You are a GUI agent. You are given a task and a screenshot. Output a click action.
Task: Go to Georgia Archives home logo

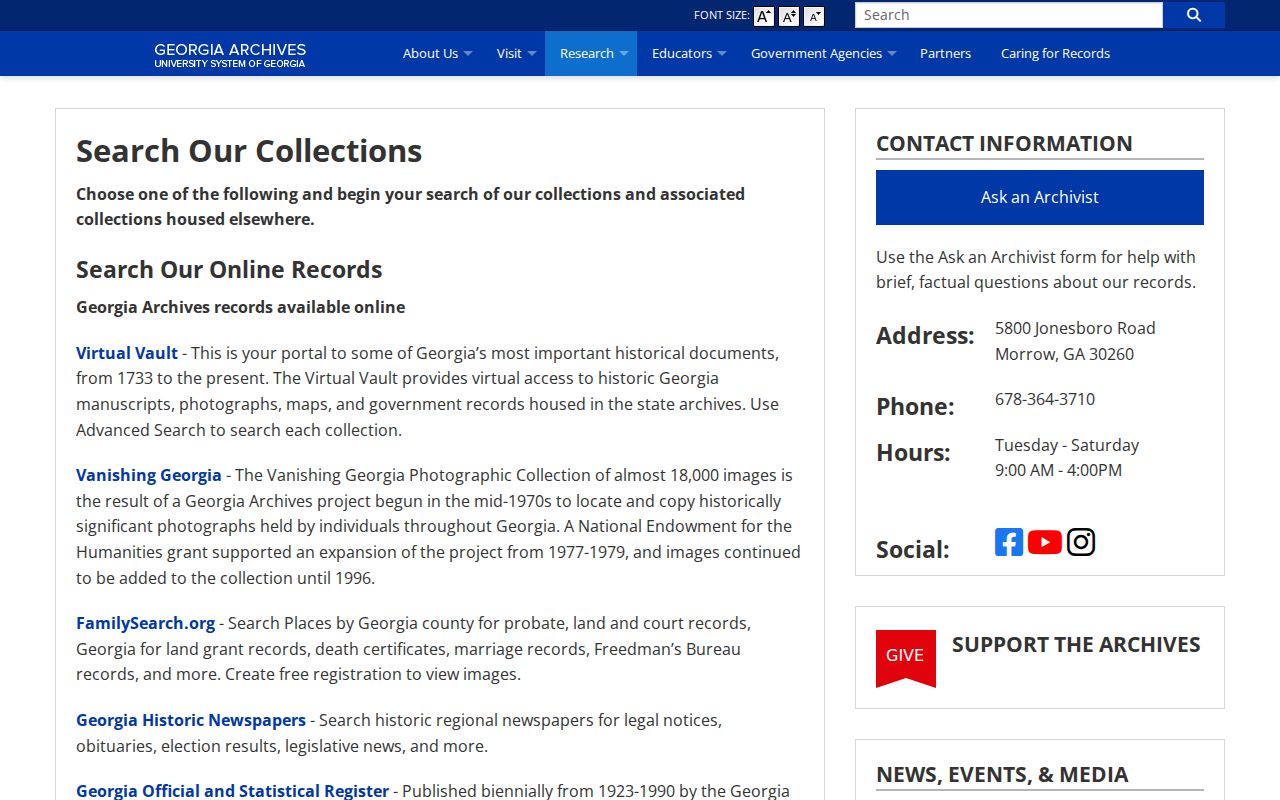click(230, 55)
